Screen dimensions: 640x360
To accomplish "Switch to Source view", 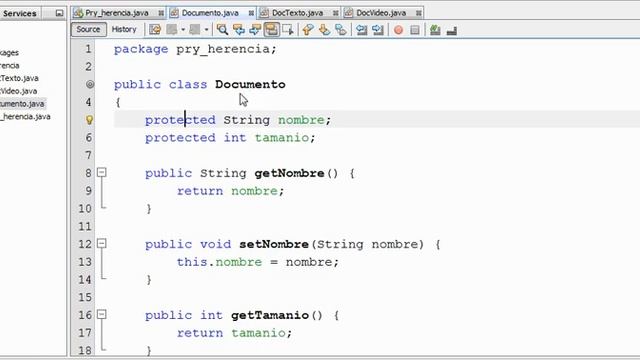I will click(x=89, y=29).
